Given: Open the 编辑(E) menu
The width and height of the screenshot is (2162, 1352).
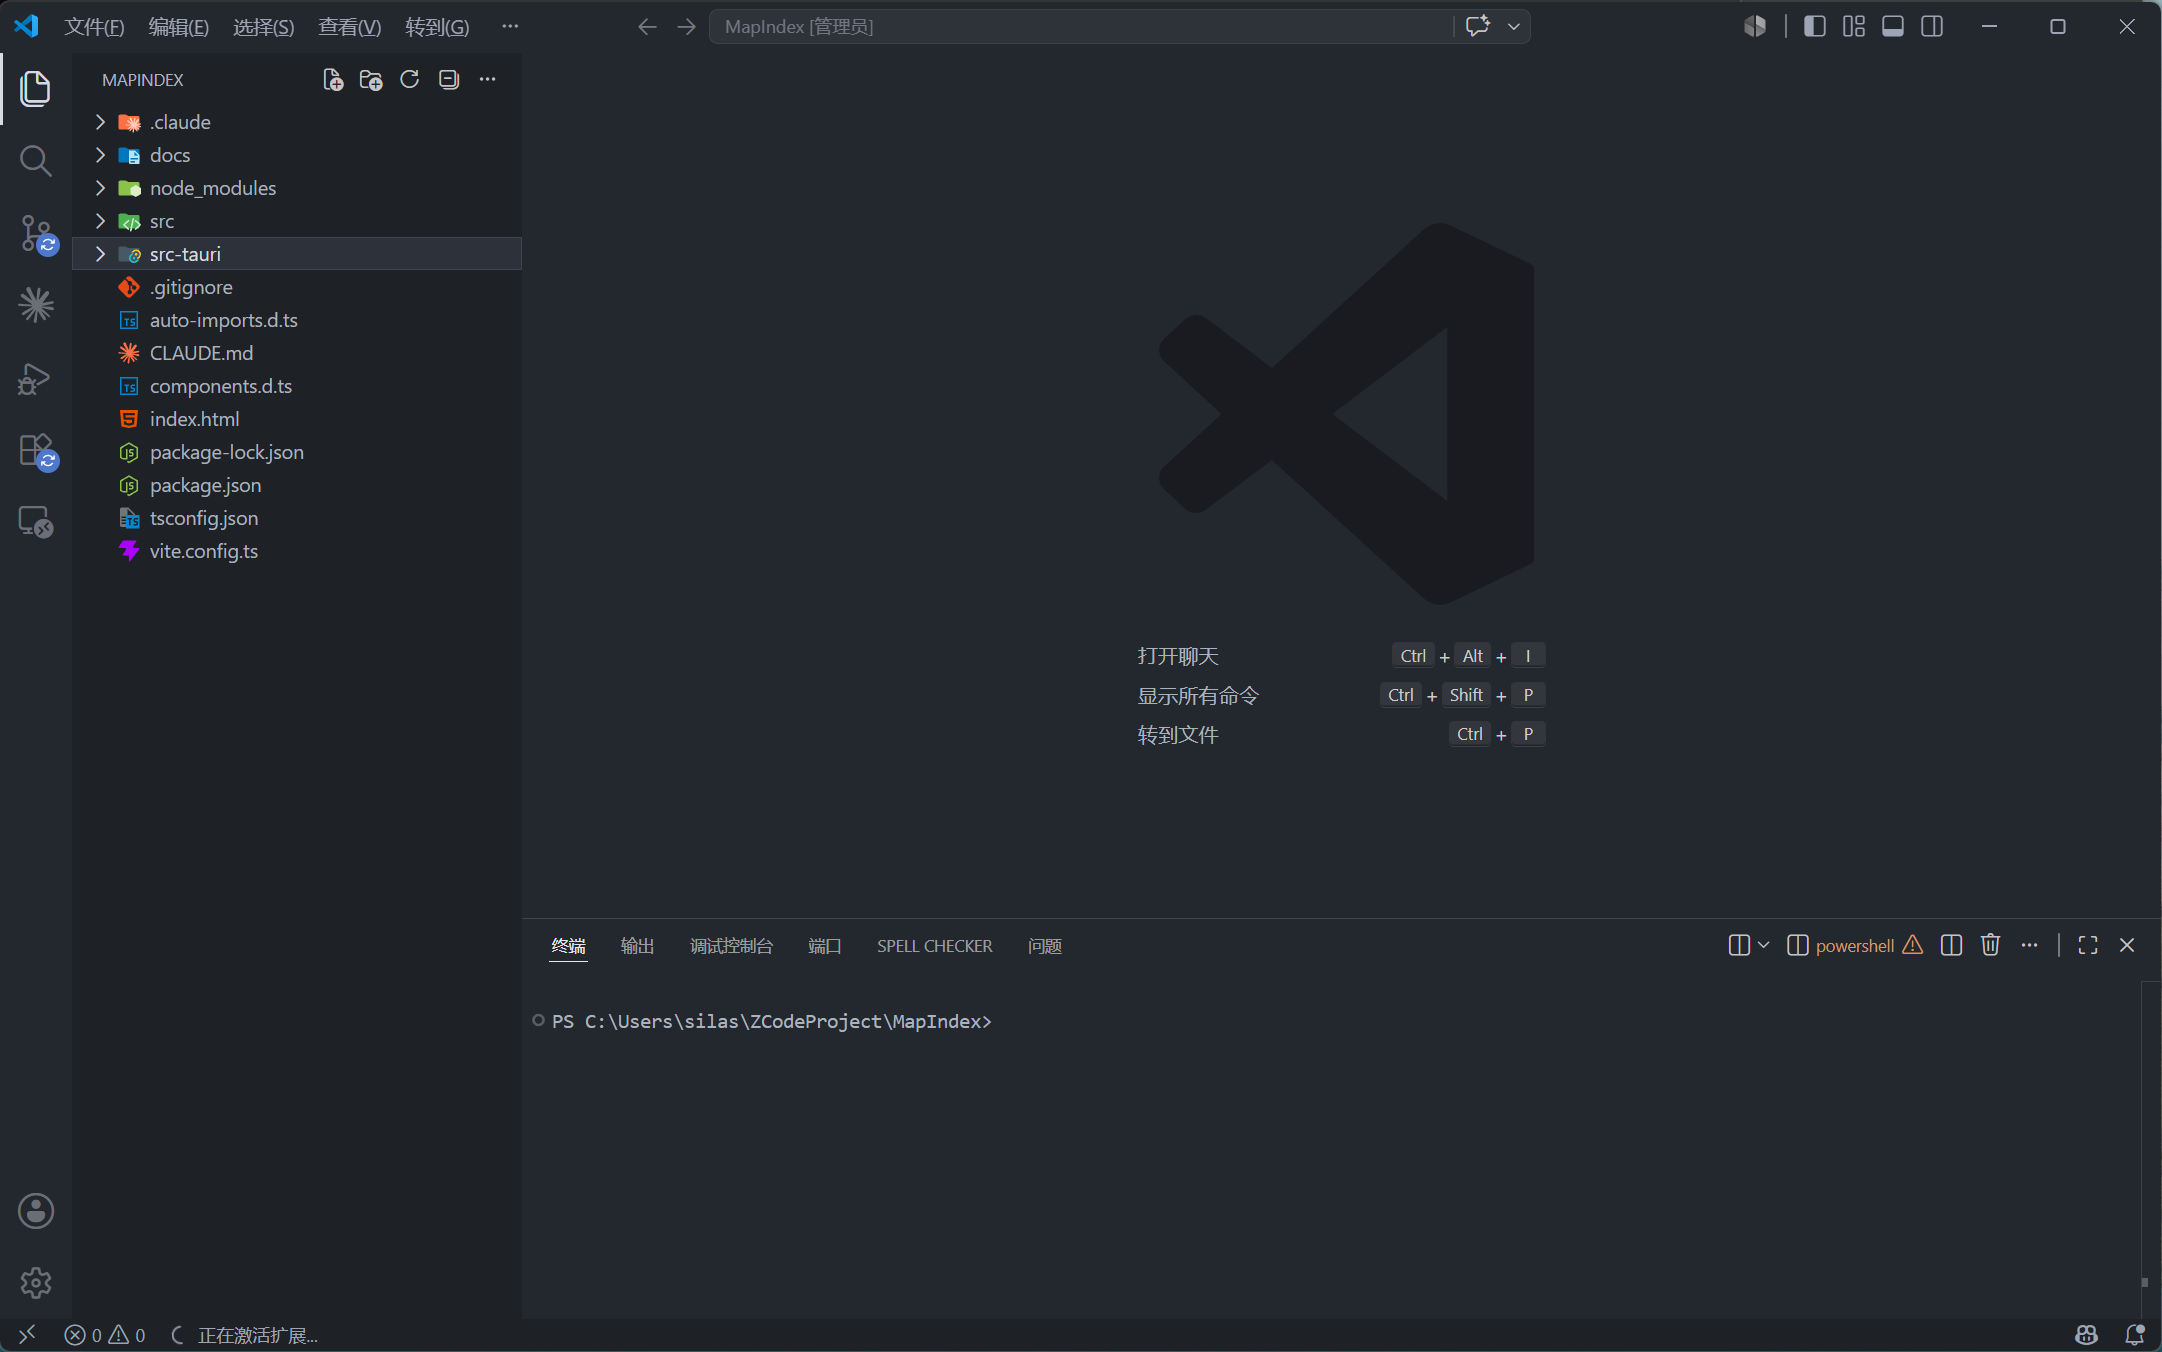Looking at the screenshot, I should click(179, 27).
